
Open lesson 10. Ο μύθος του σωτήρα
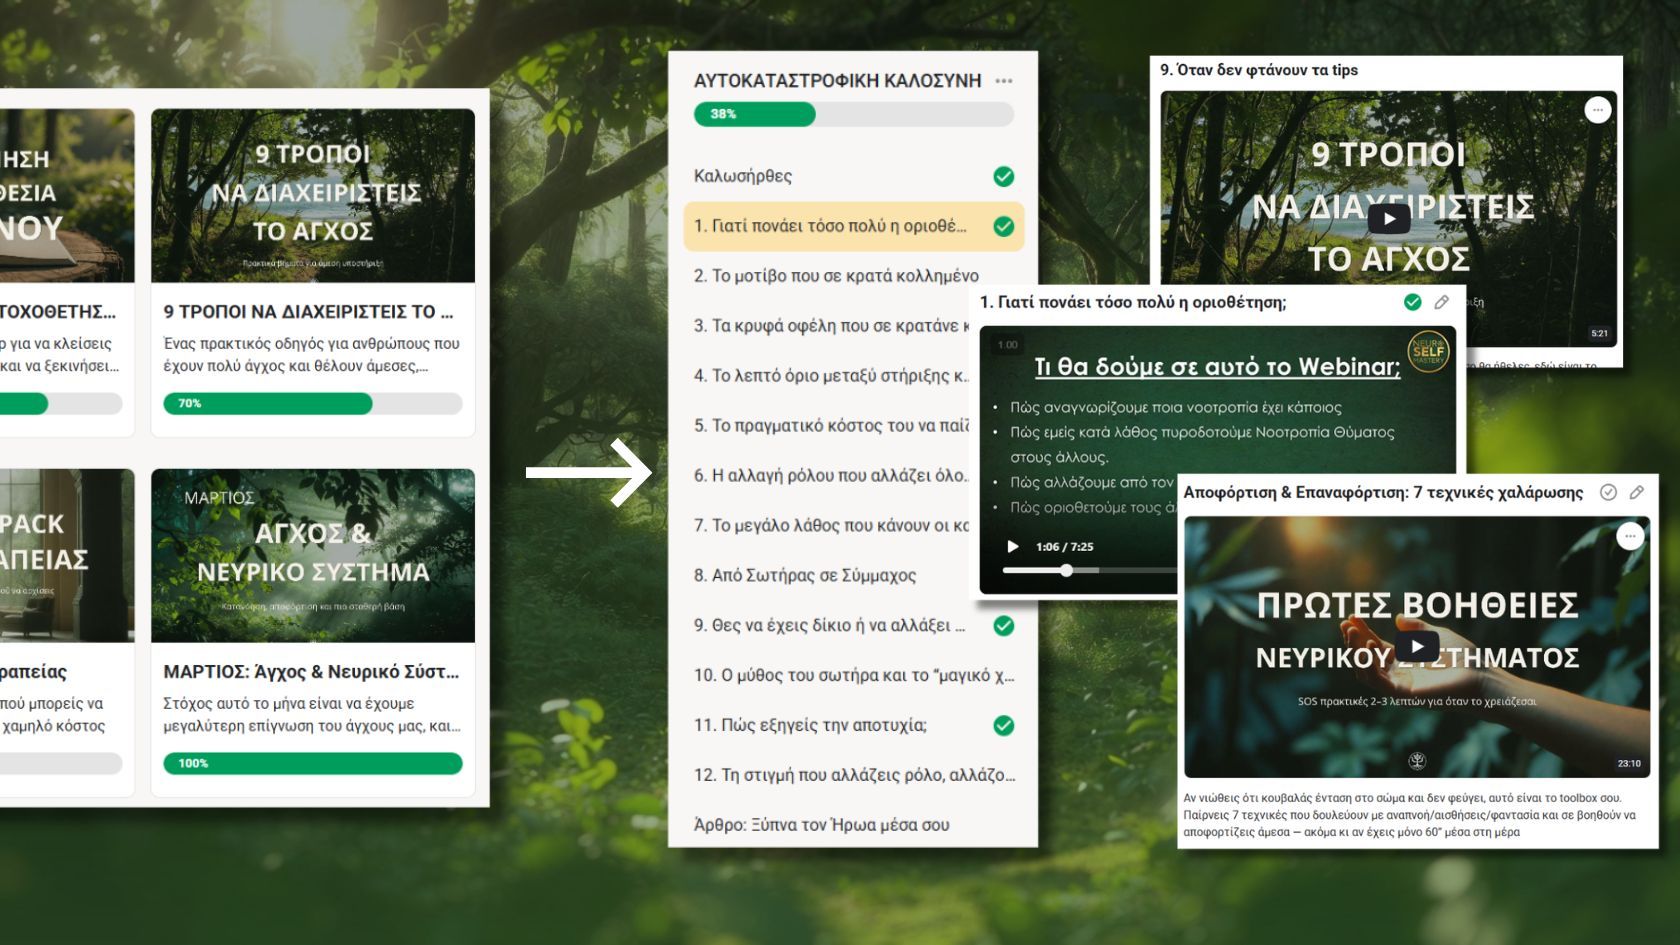tap(854, 676)
